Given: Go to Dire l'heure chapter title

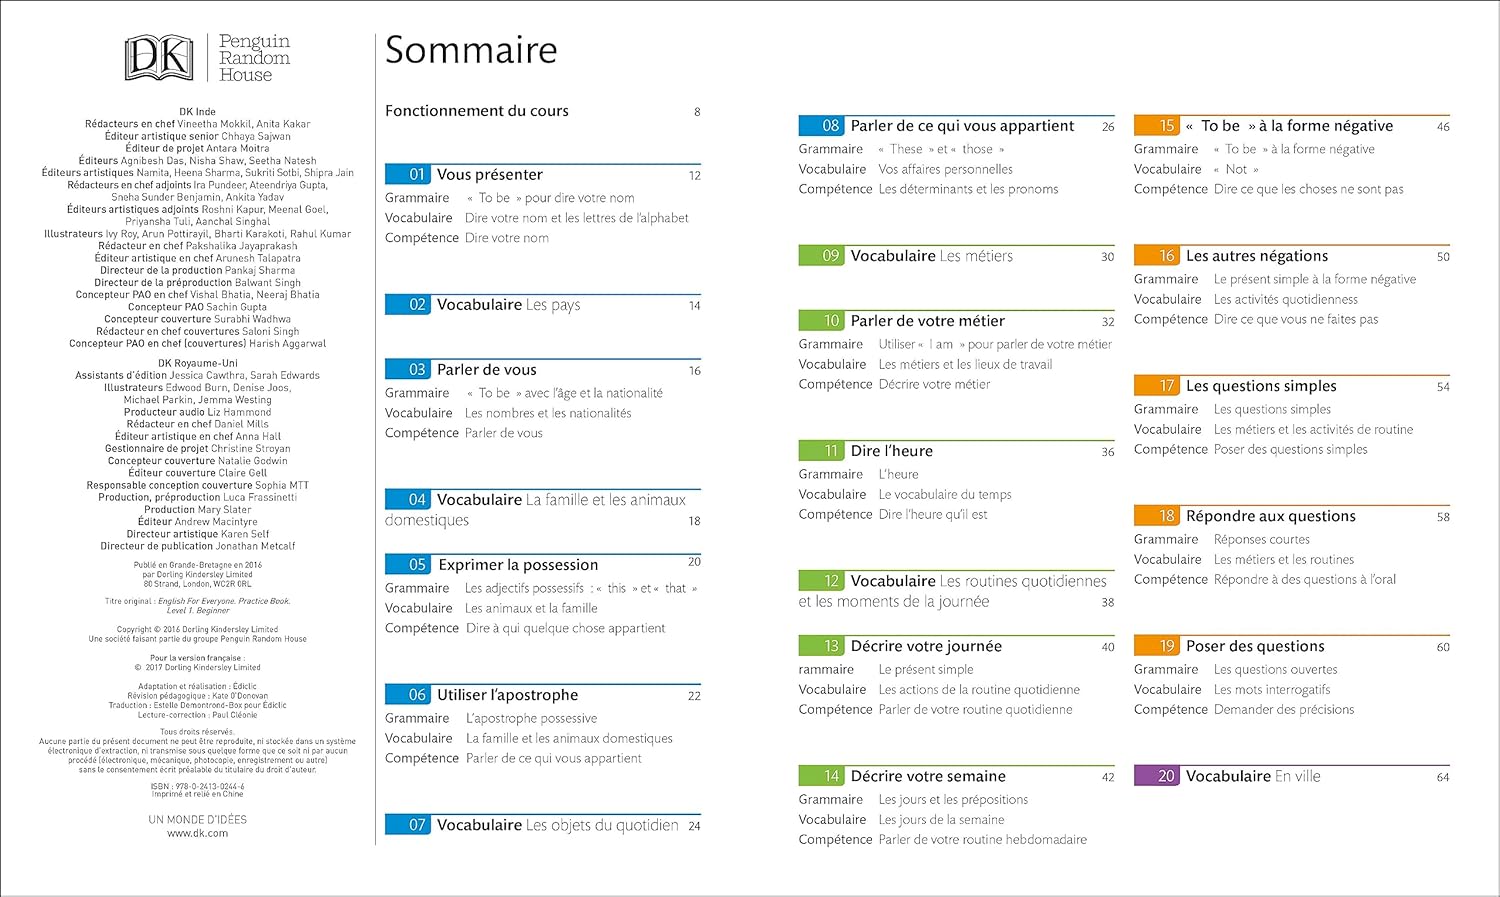Looking at the screenshot, I should pos(891,451).
